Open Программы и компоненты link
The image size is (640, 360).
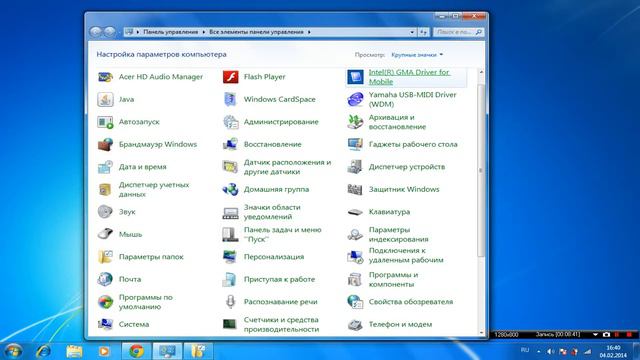[x=393, y=279]
